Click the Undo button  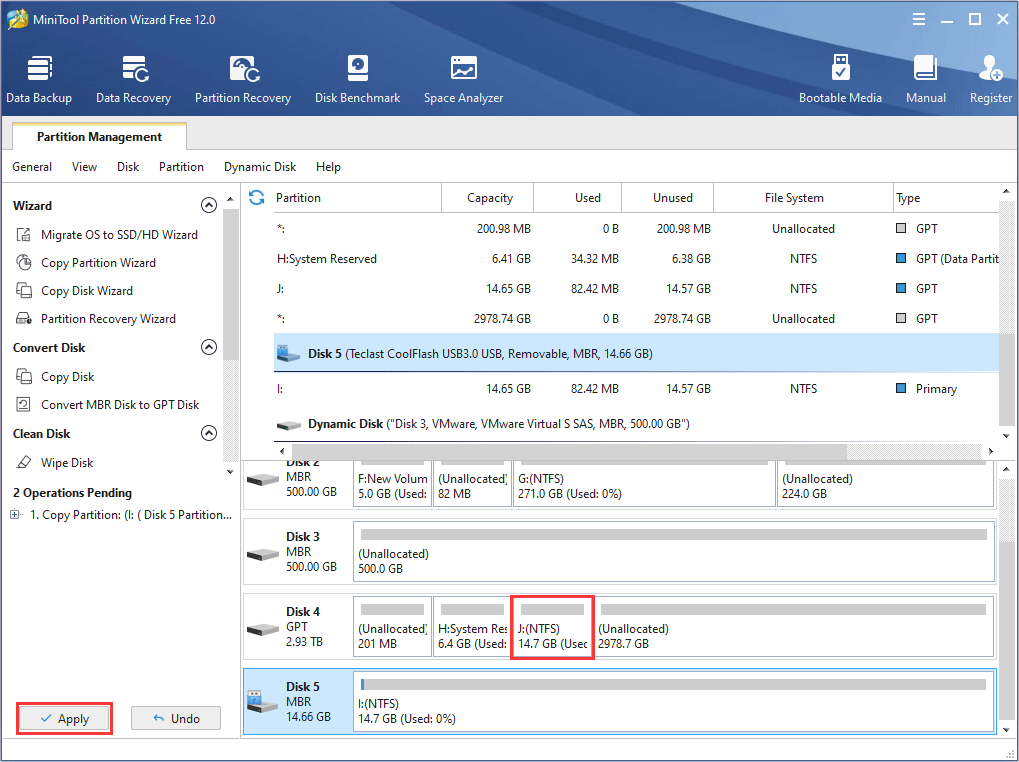pos(176,718)
